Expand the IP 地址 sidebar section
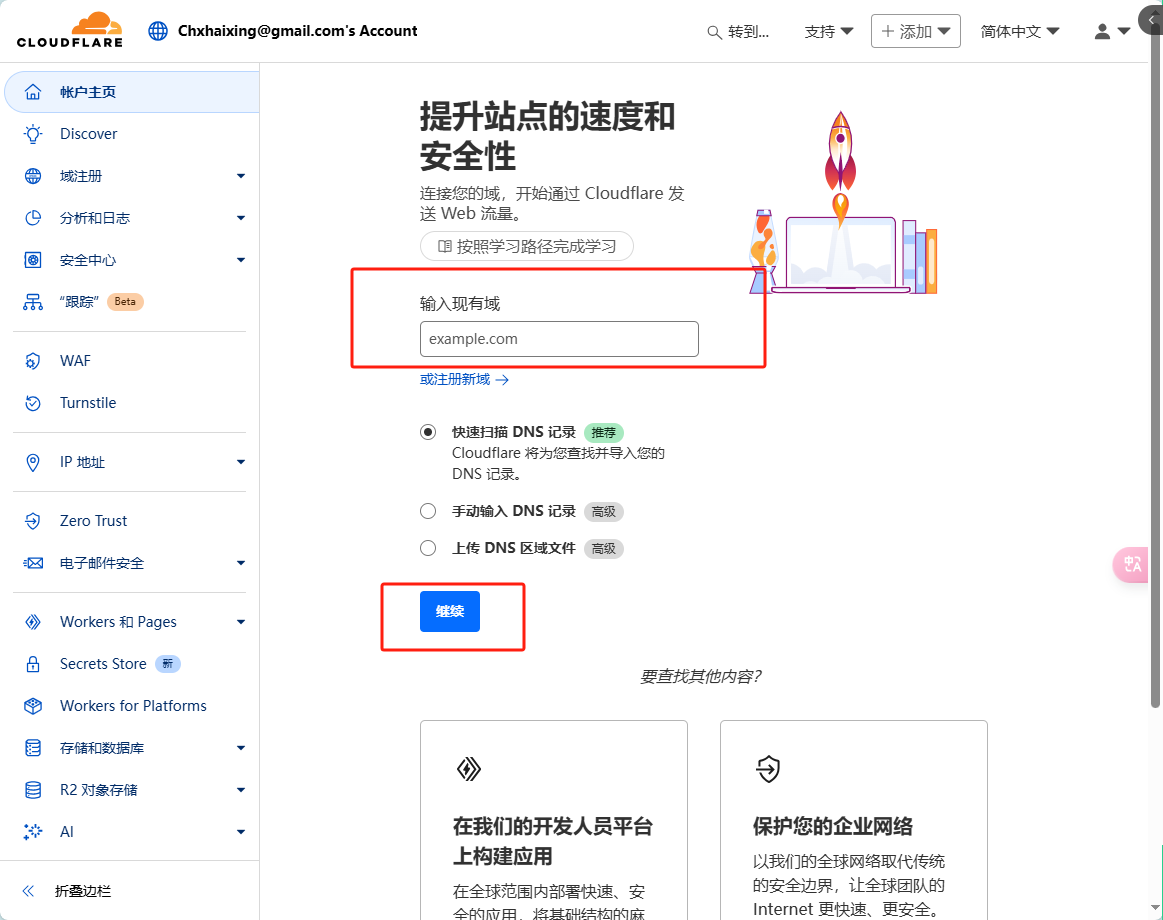Image resolution: width=1163 pixels, height=920 pixels. [x=240, y=462]
